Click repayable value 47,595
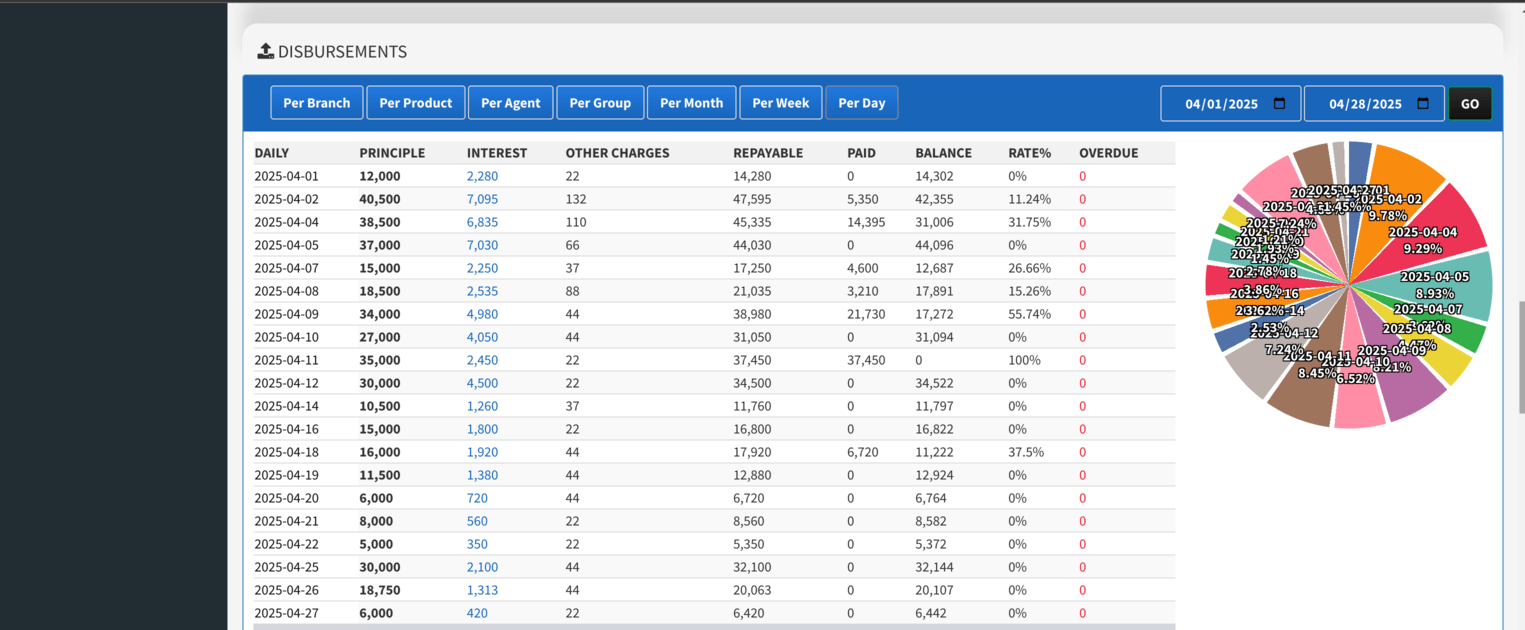Viewport: 1525px width, 630px height. tap(753, 199)
